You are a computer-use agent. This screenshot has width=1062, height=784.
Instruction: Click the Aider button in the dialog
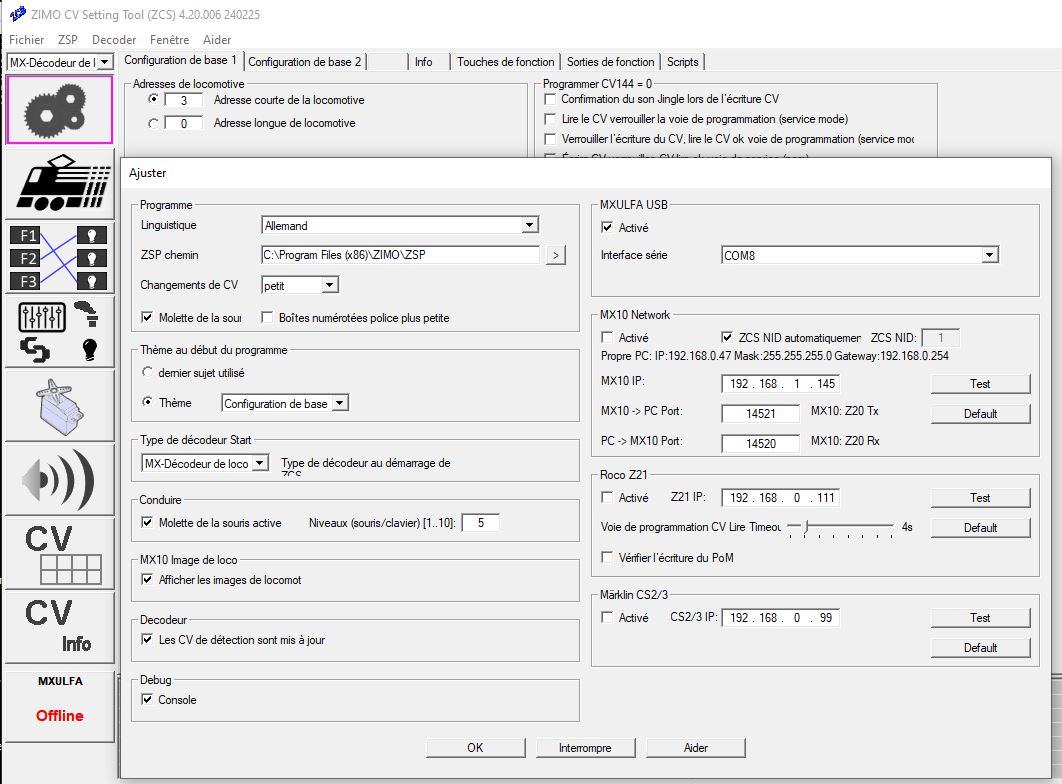(x=696, y=747)
